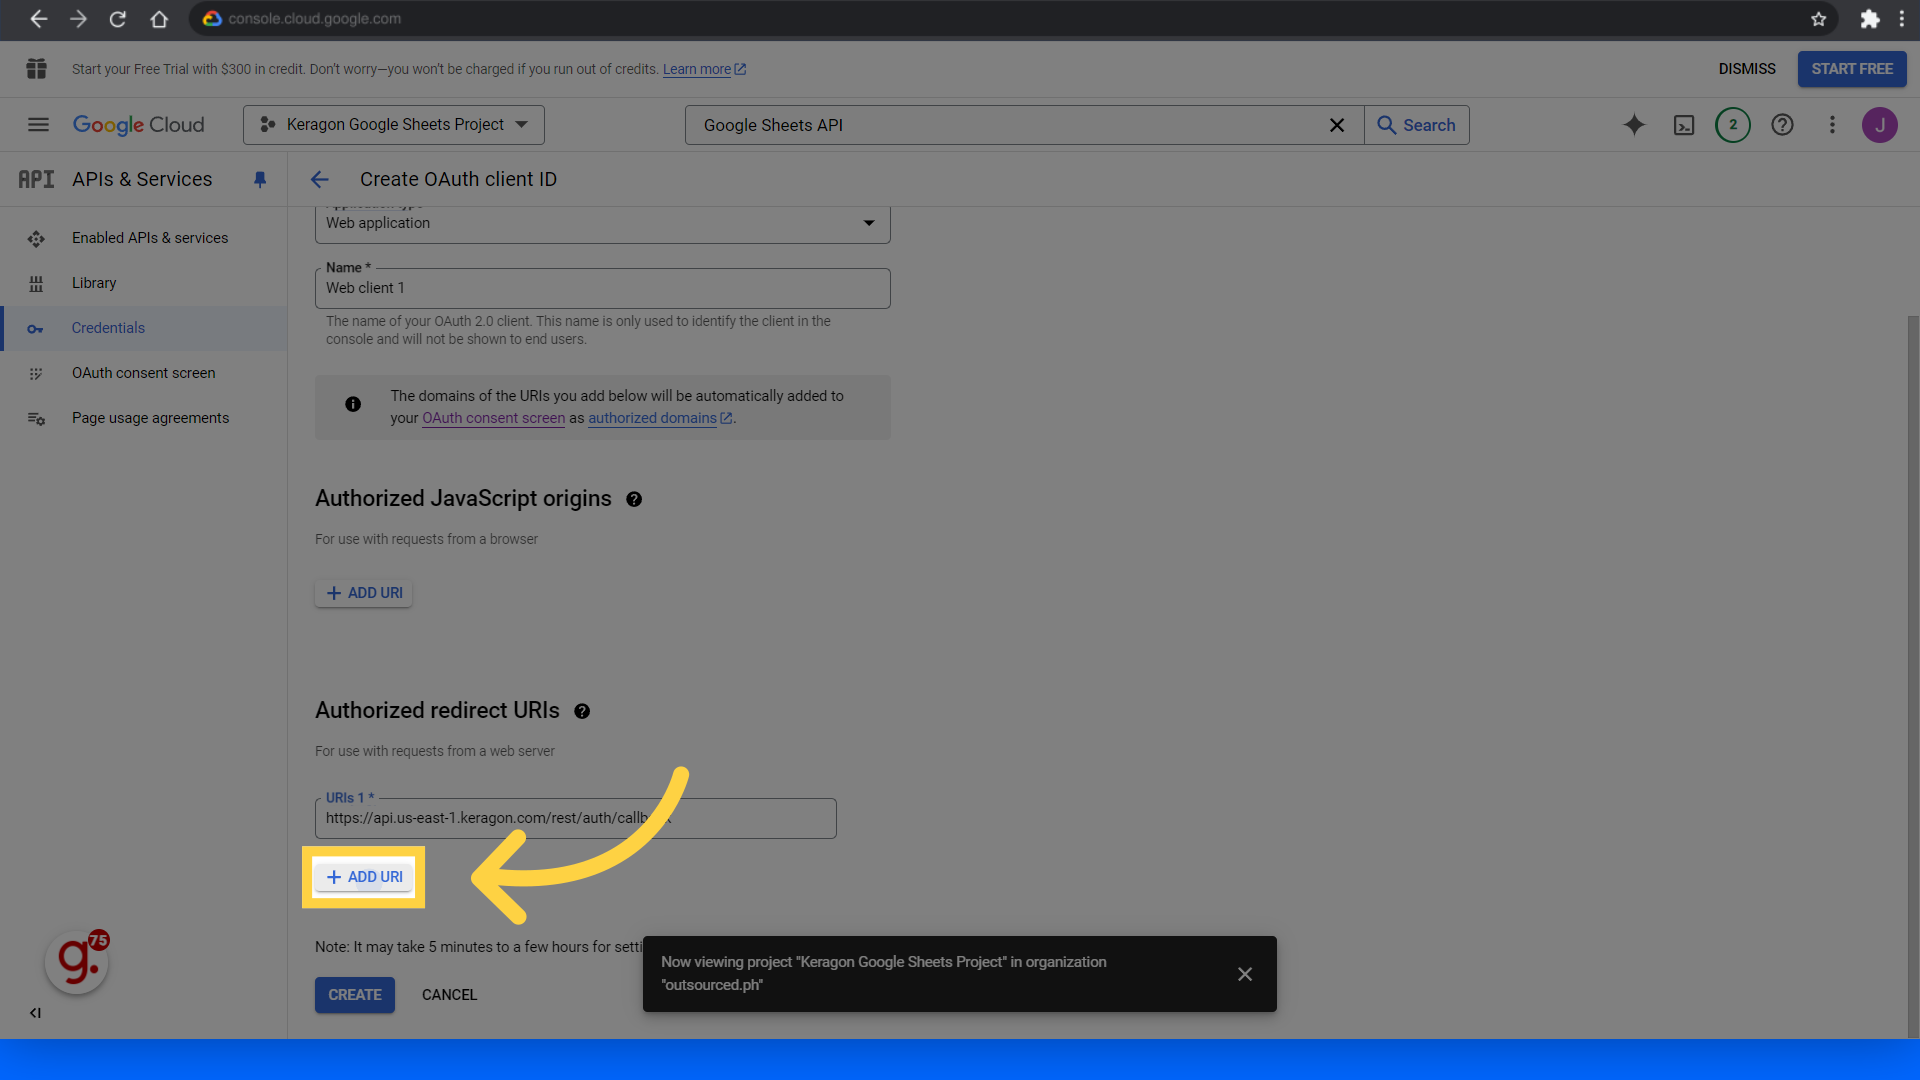Go back using the browser back arrow
Image resolution: width=1920 pixels, height=1080 pixels.
[38, 19]
